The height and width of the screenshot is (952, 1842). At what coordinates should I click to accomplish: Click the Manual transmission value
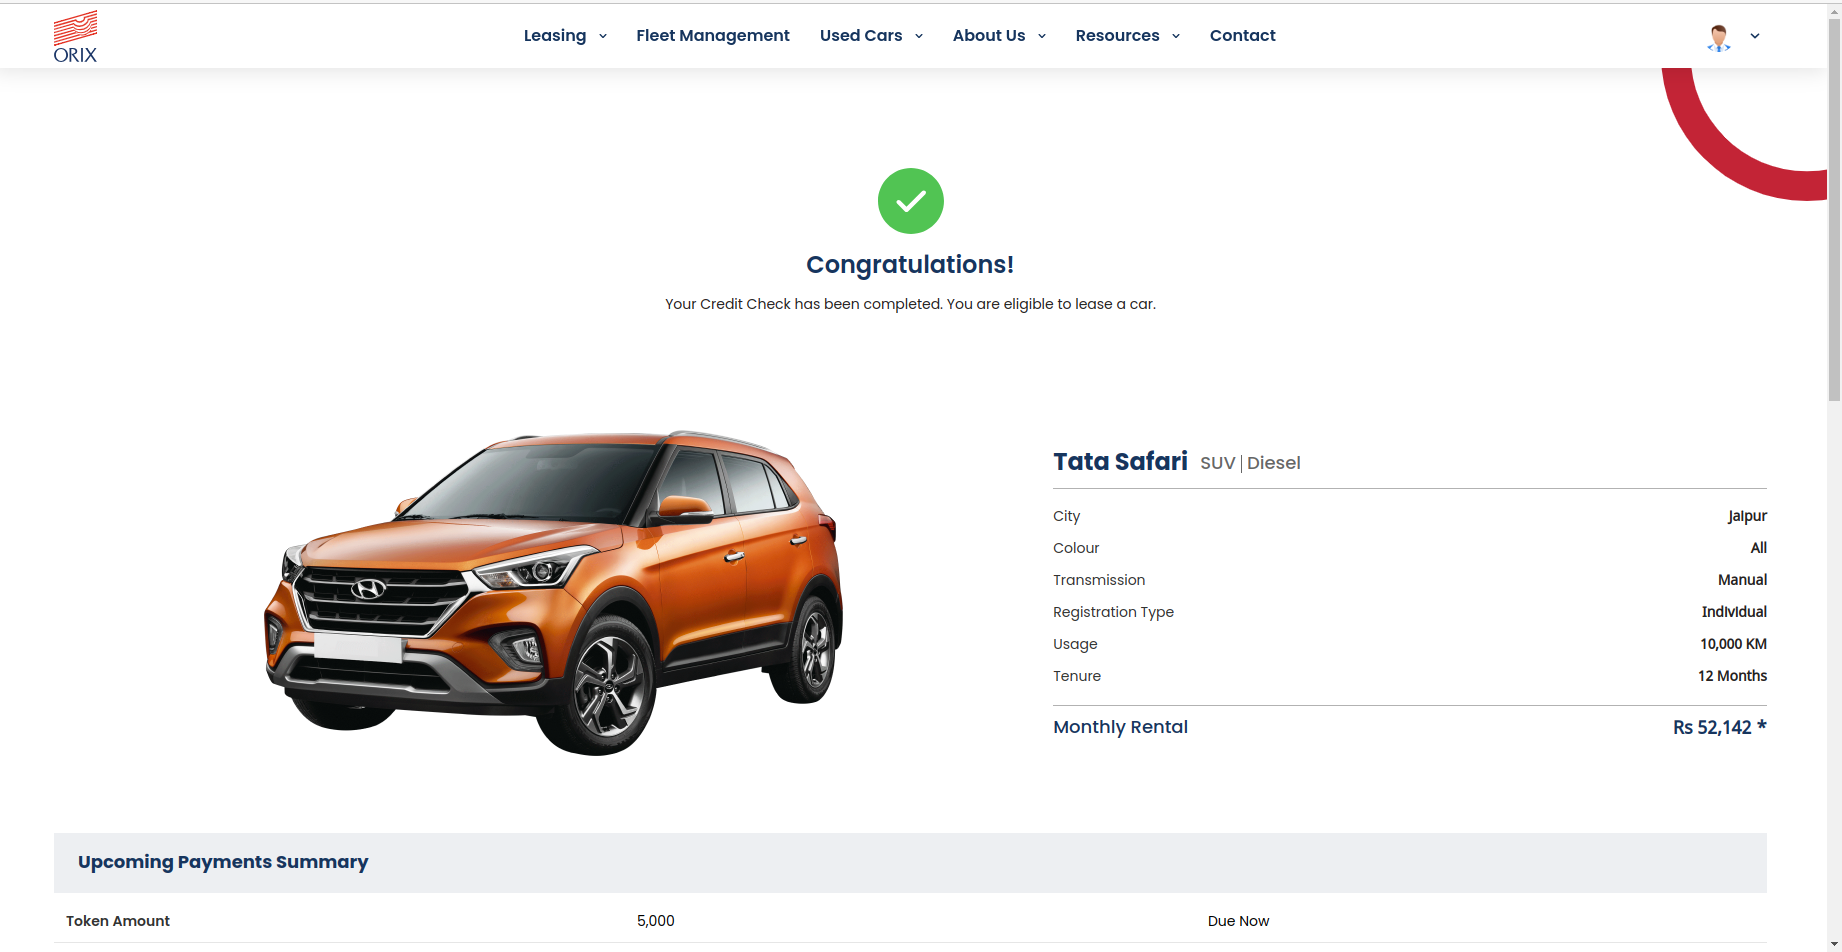(1742, 580)
